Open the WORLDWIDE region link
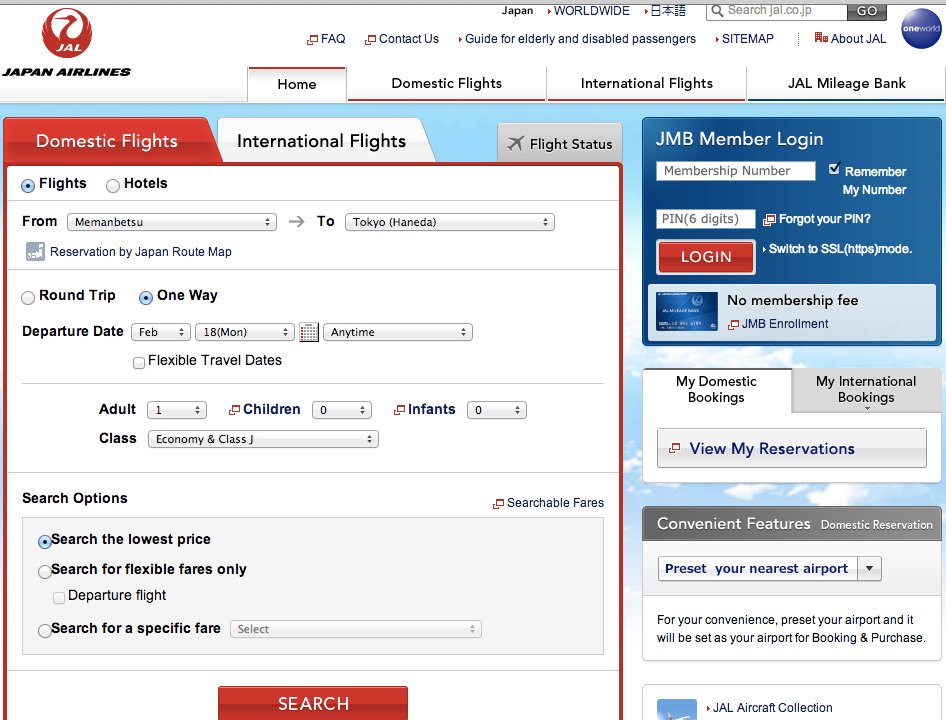This screenshot has width=946, height=720. pyautogui.click(x=592, y=11)
